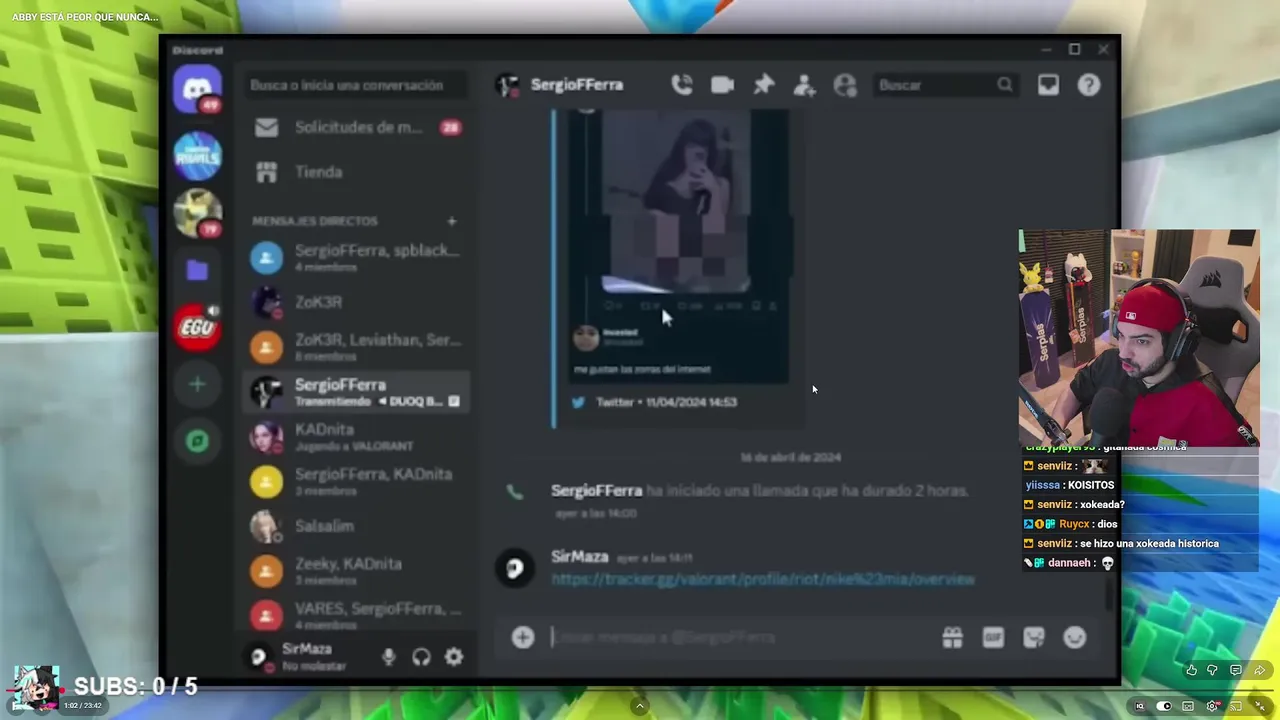The width and height of the screenshot is (1280, 720).
Task: Click SergioFFerra name in call message
Action: click(x=596, y=491)
